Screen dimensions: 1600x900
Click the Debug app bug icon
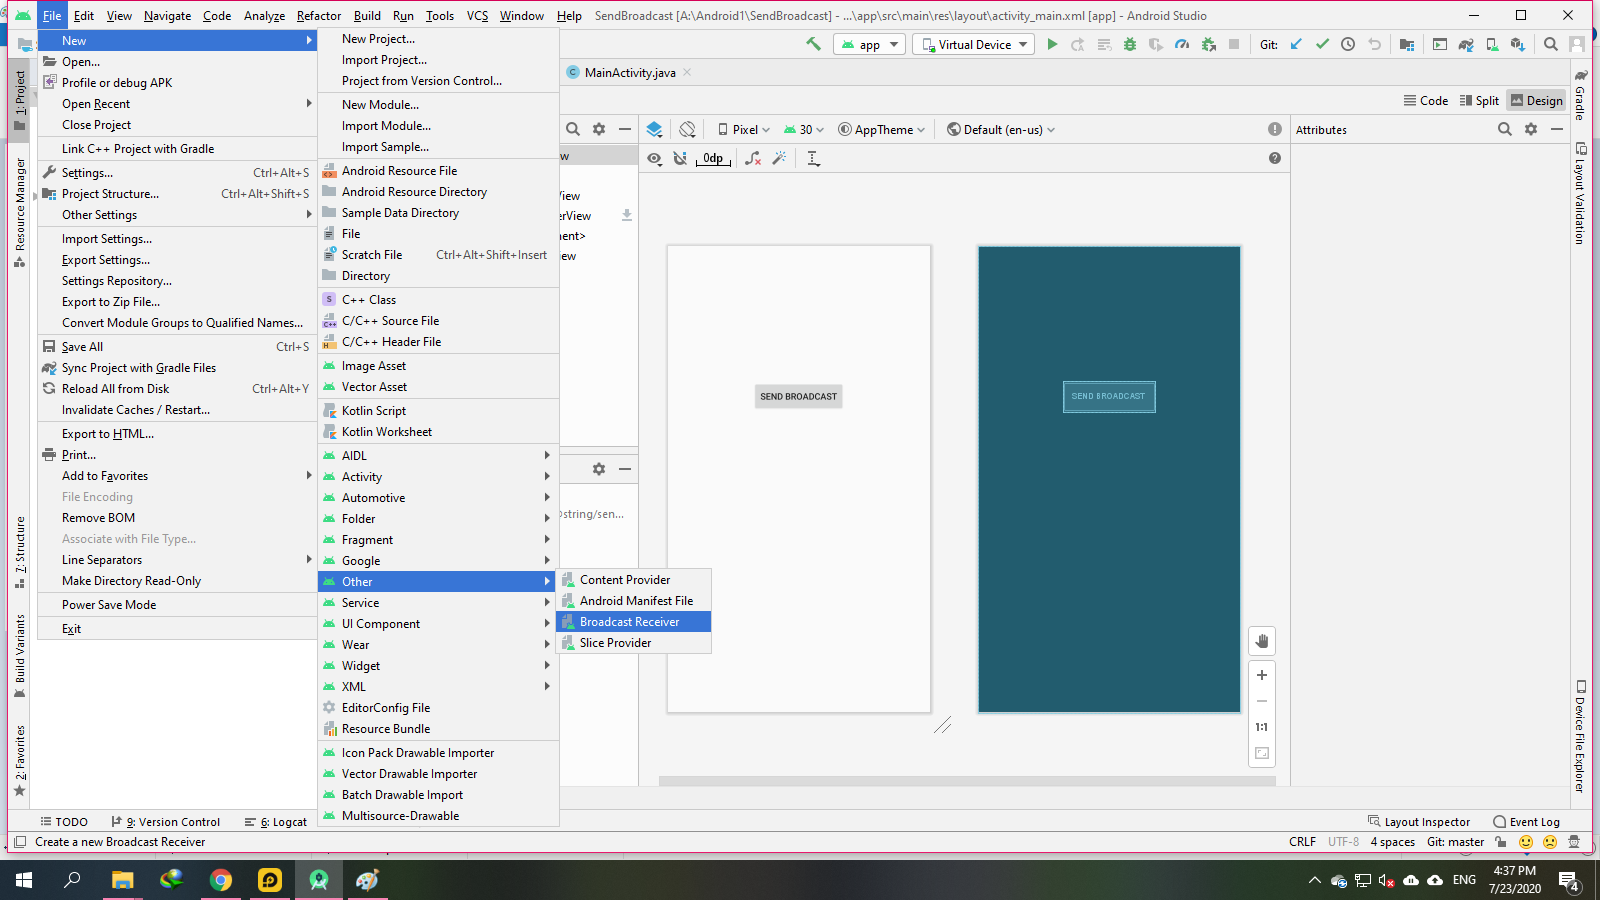[x=1130, y=44]
